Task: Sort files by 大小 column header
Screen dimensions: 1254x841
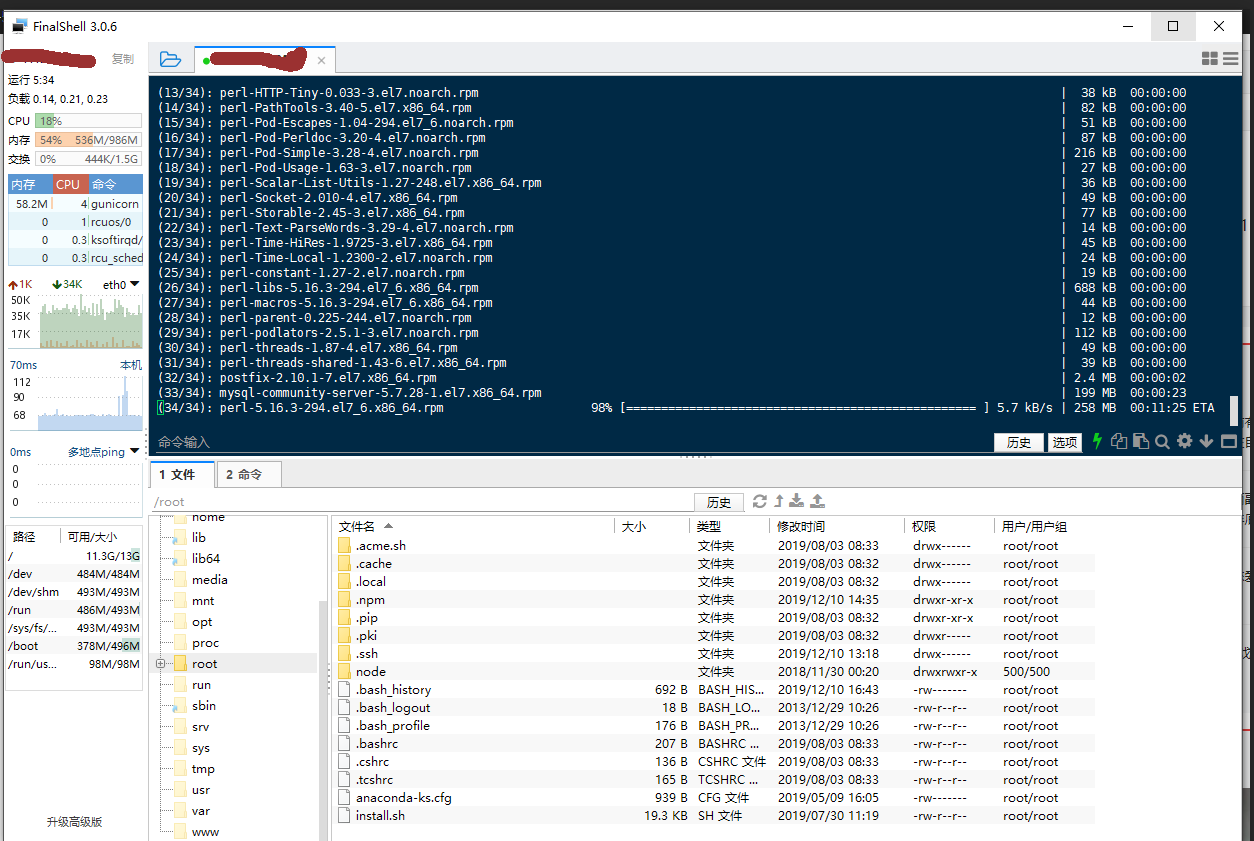Action: [x=651, y=526]
